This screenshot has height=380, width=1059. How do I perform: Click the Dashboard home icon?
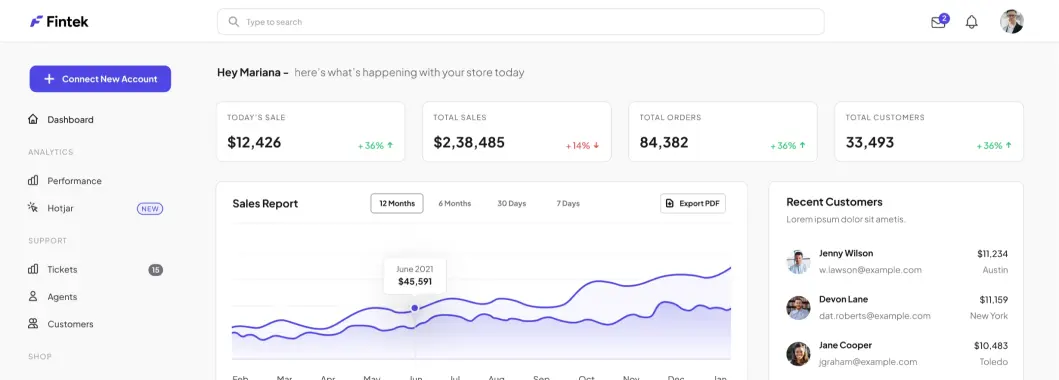(x=33, y=119)
